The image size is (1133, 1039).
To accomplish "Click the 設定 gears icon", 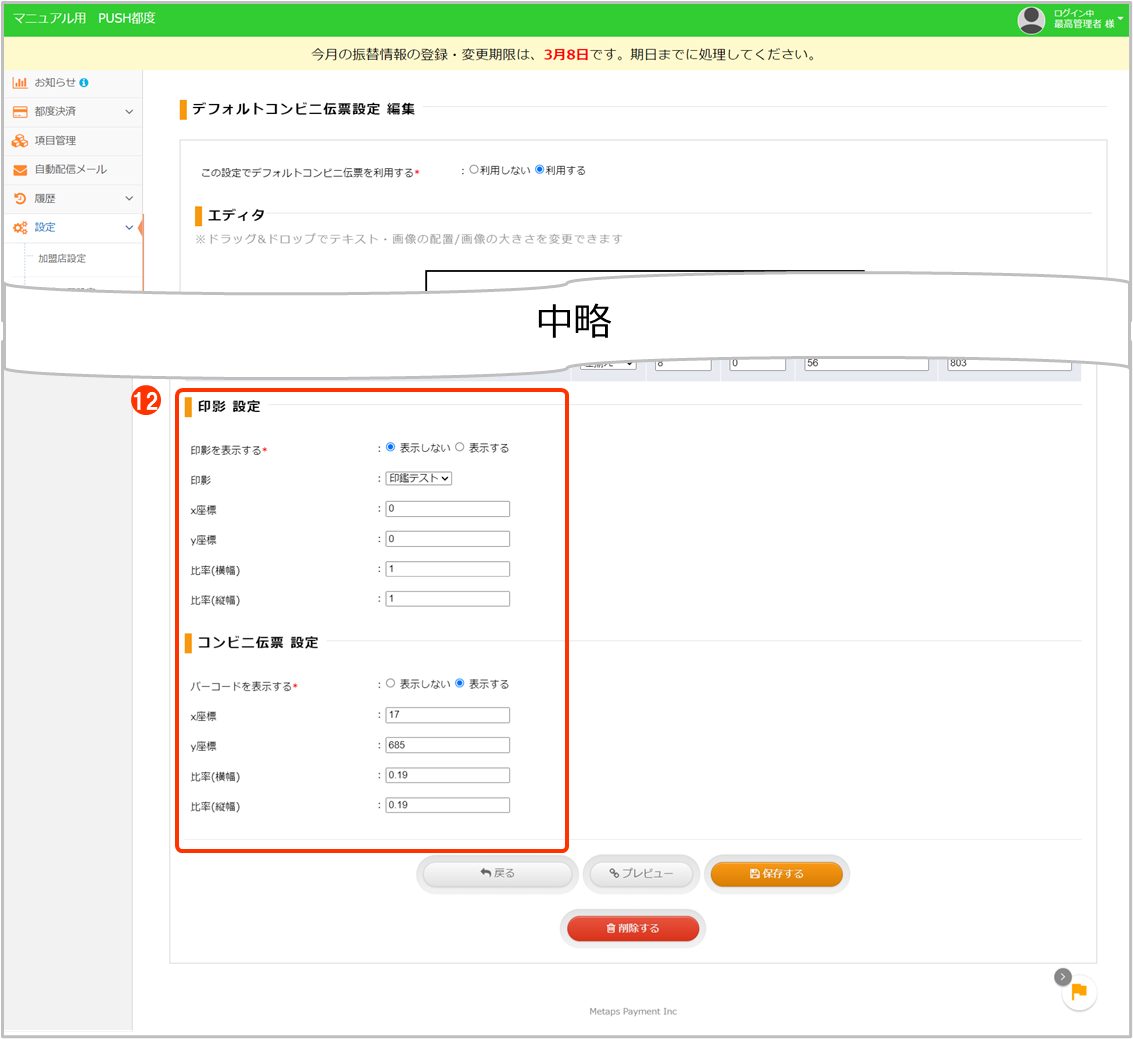I will coord(20,228).
